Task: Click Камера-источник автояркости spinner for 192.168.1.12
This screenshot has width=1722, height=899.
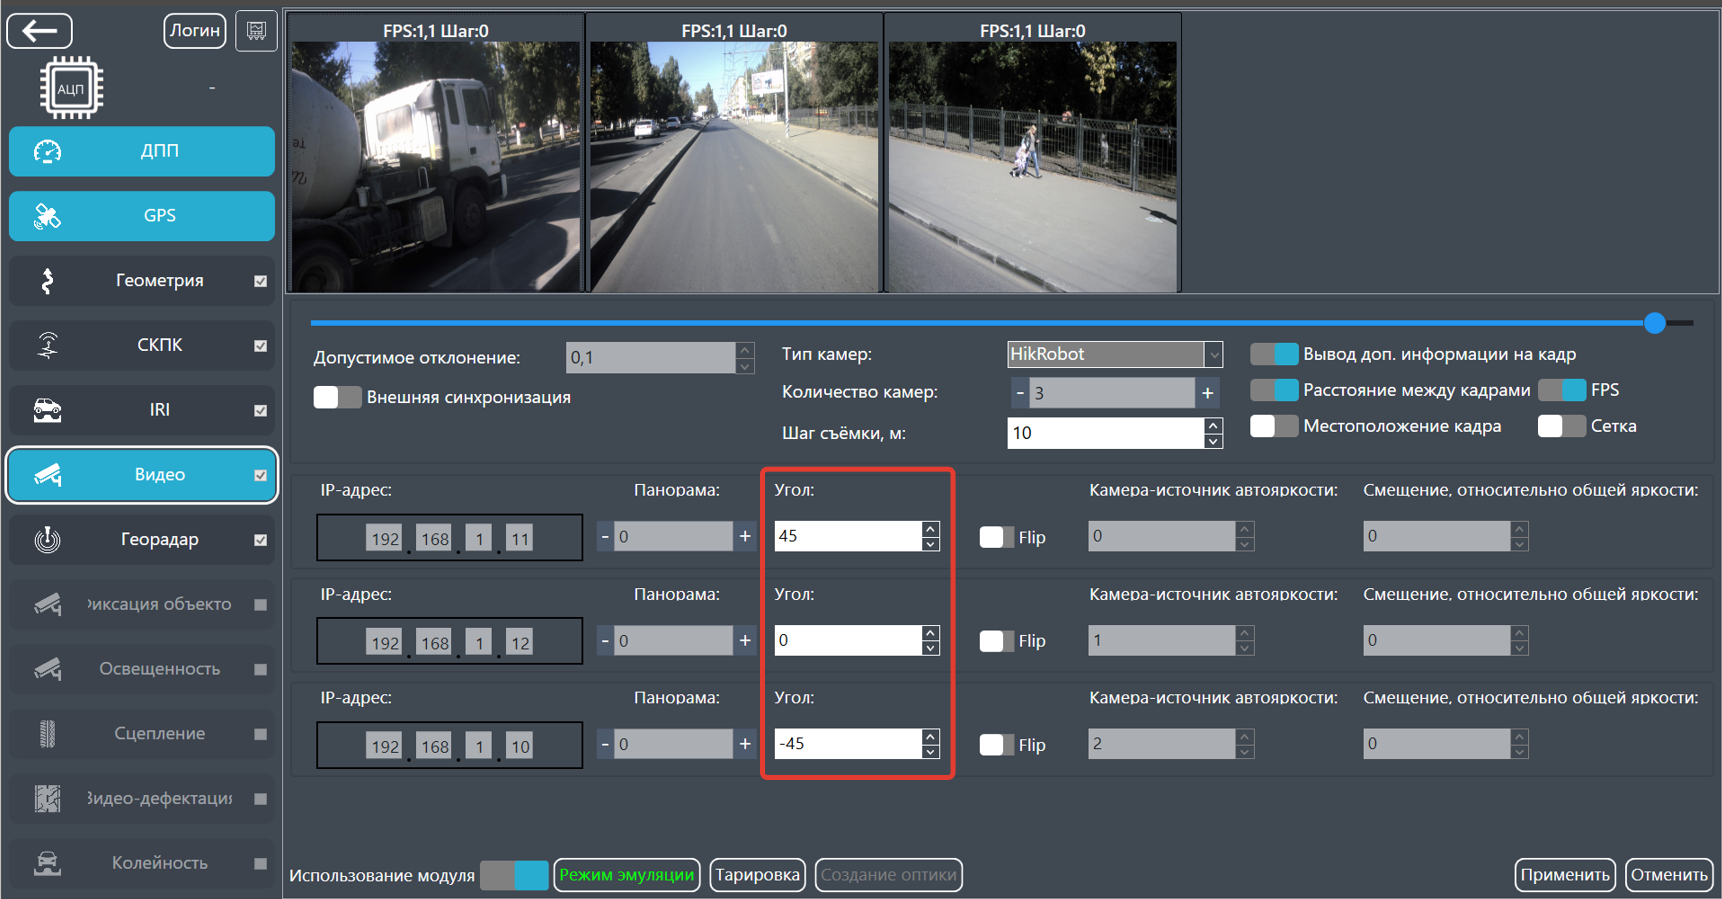Action: pyautogui.click(x=1245, y=640)
